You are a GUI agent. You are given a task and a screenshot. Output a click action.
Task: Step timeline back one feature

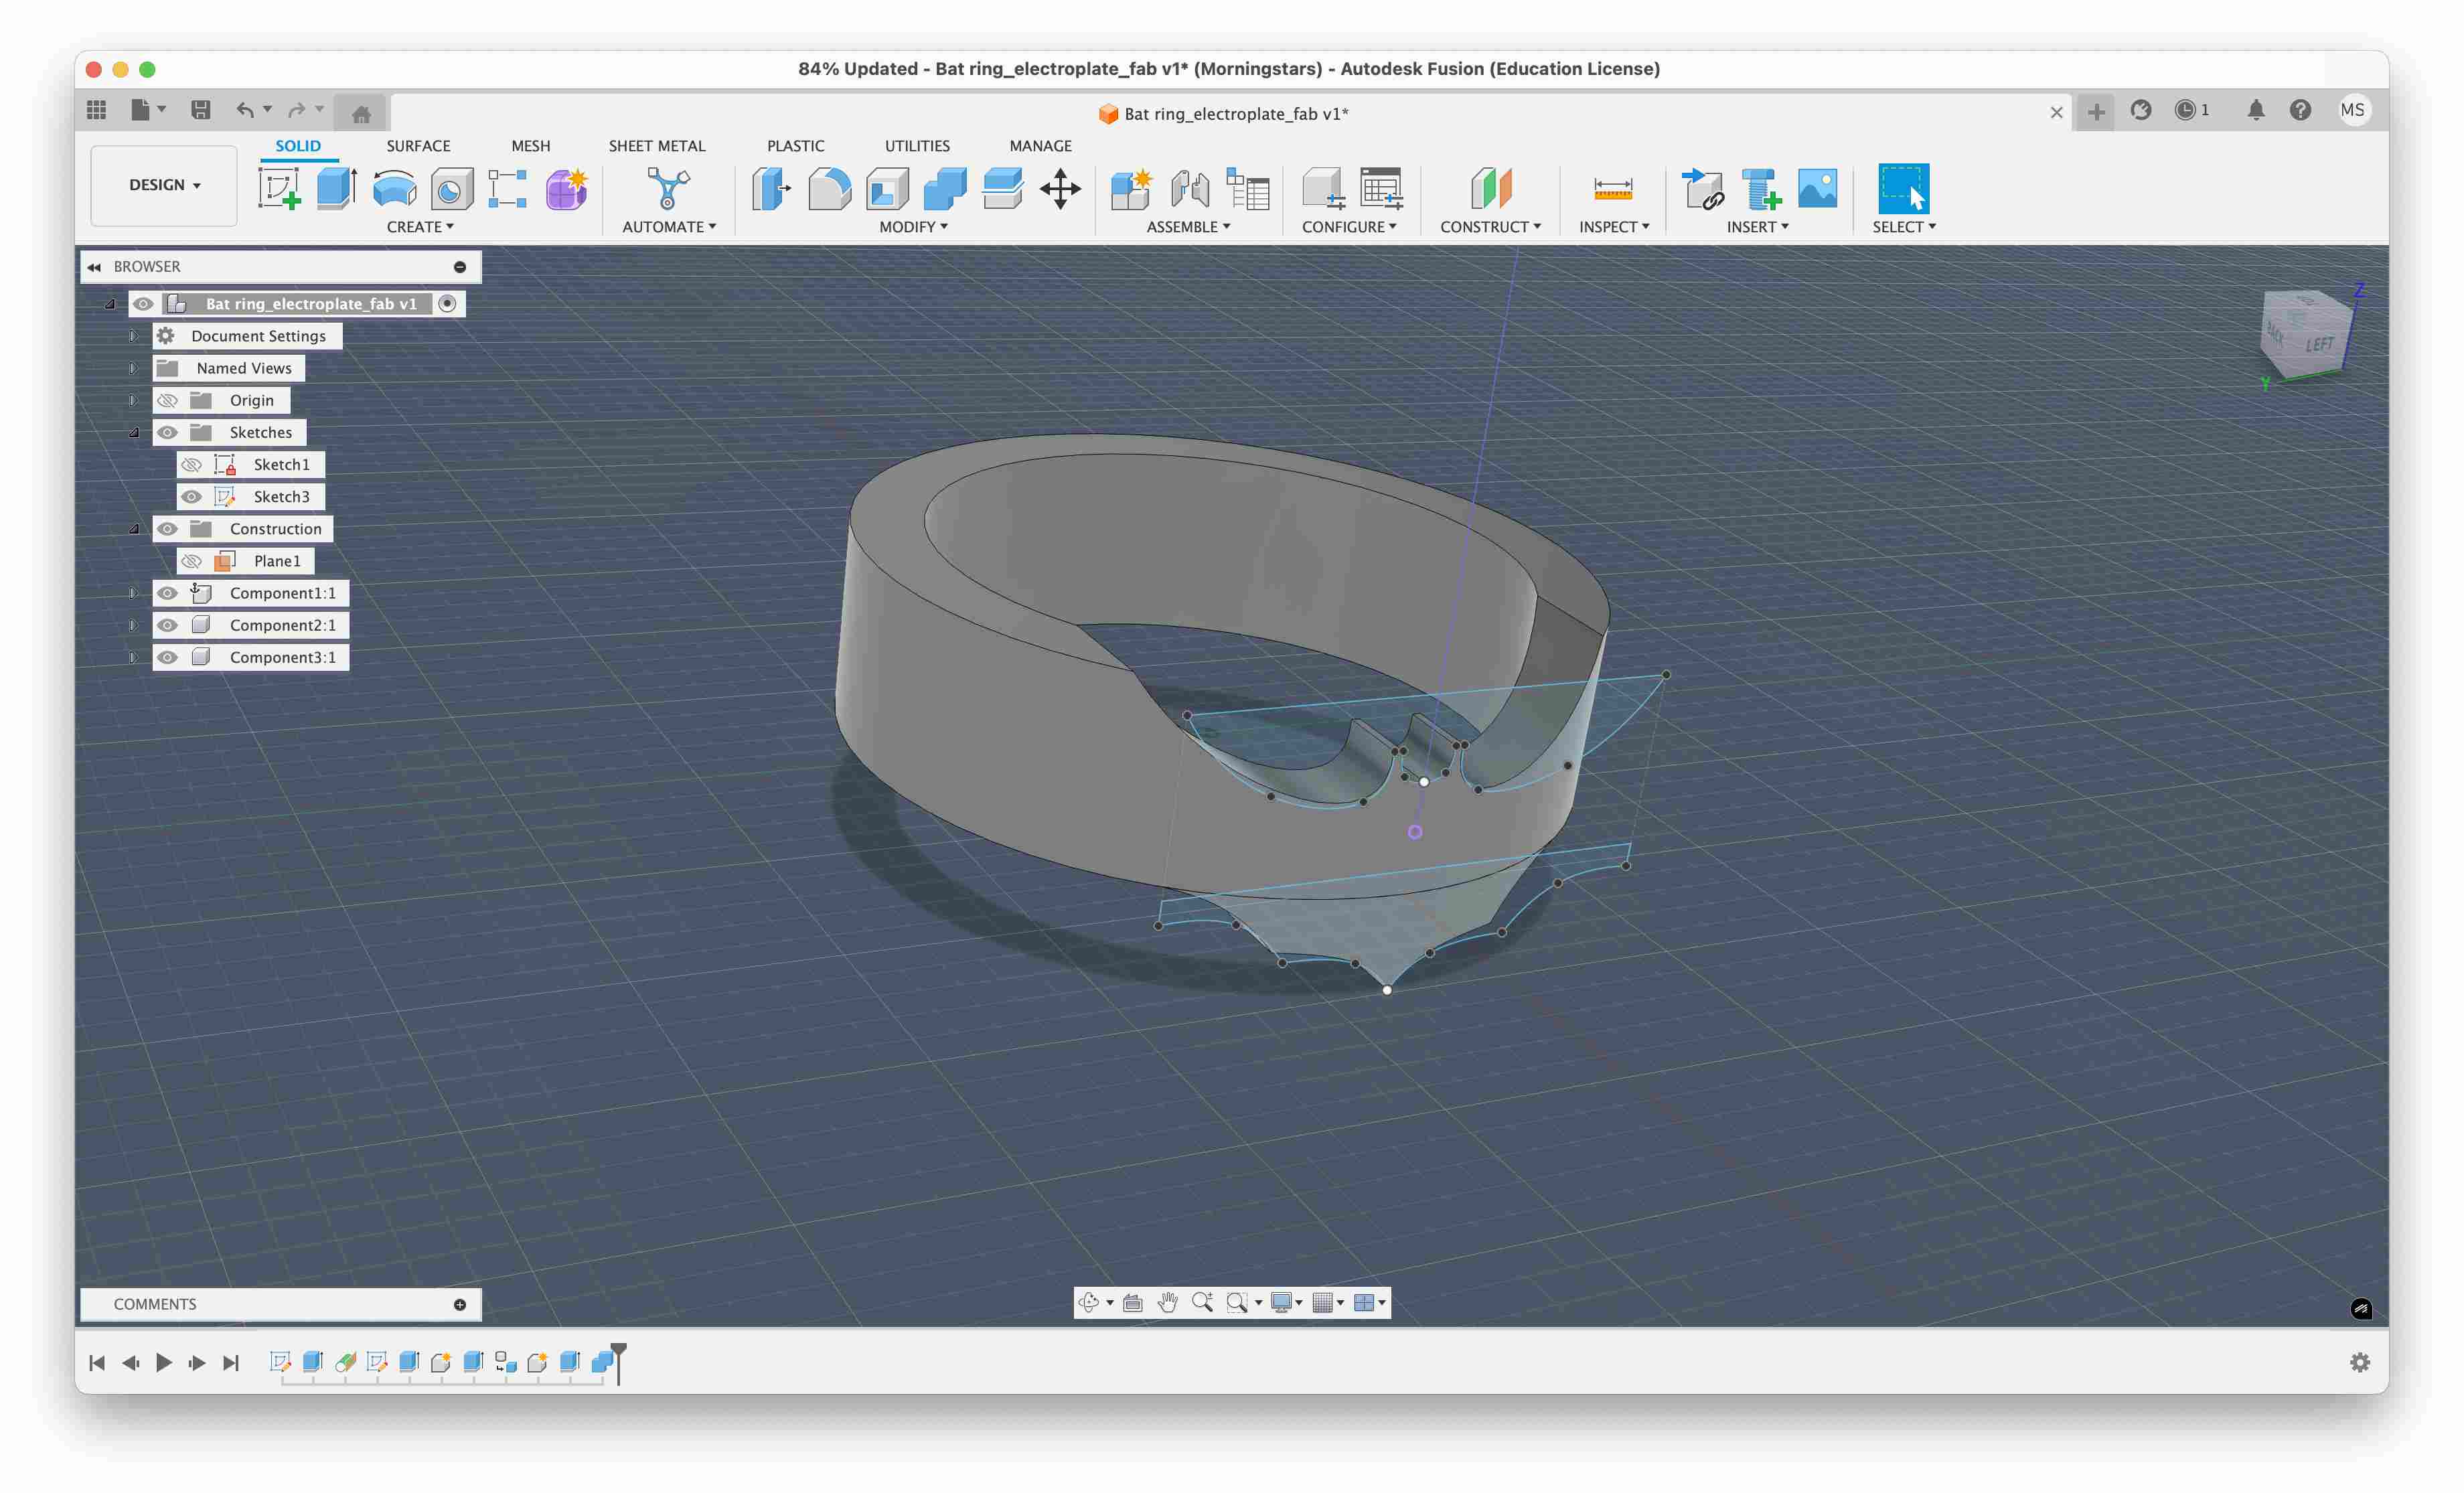[130, 1362]
